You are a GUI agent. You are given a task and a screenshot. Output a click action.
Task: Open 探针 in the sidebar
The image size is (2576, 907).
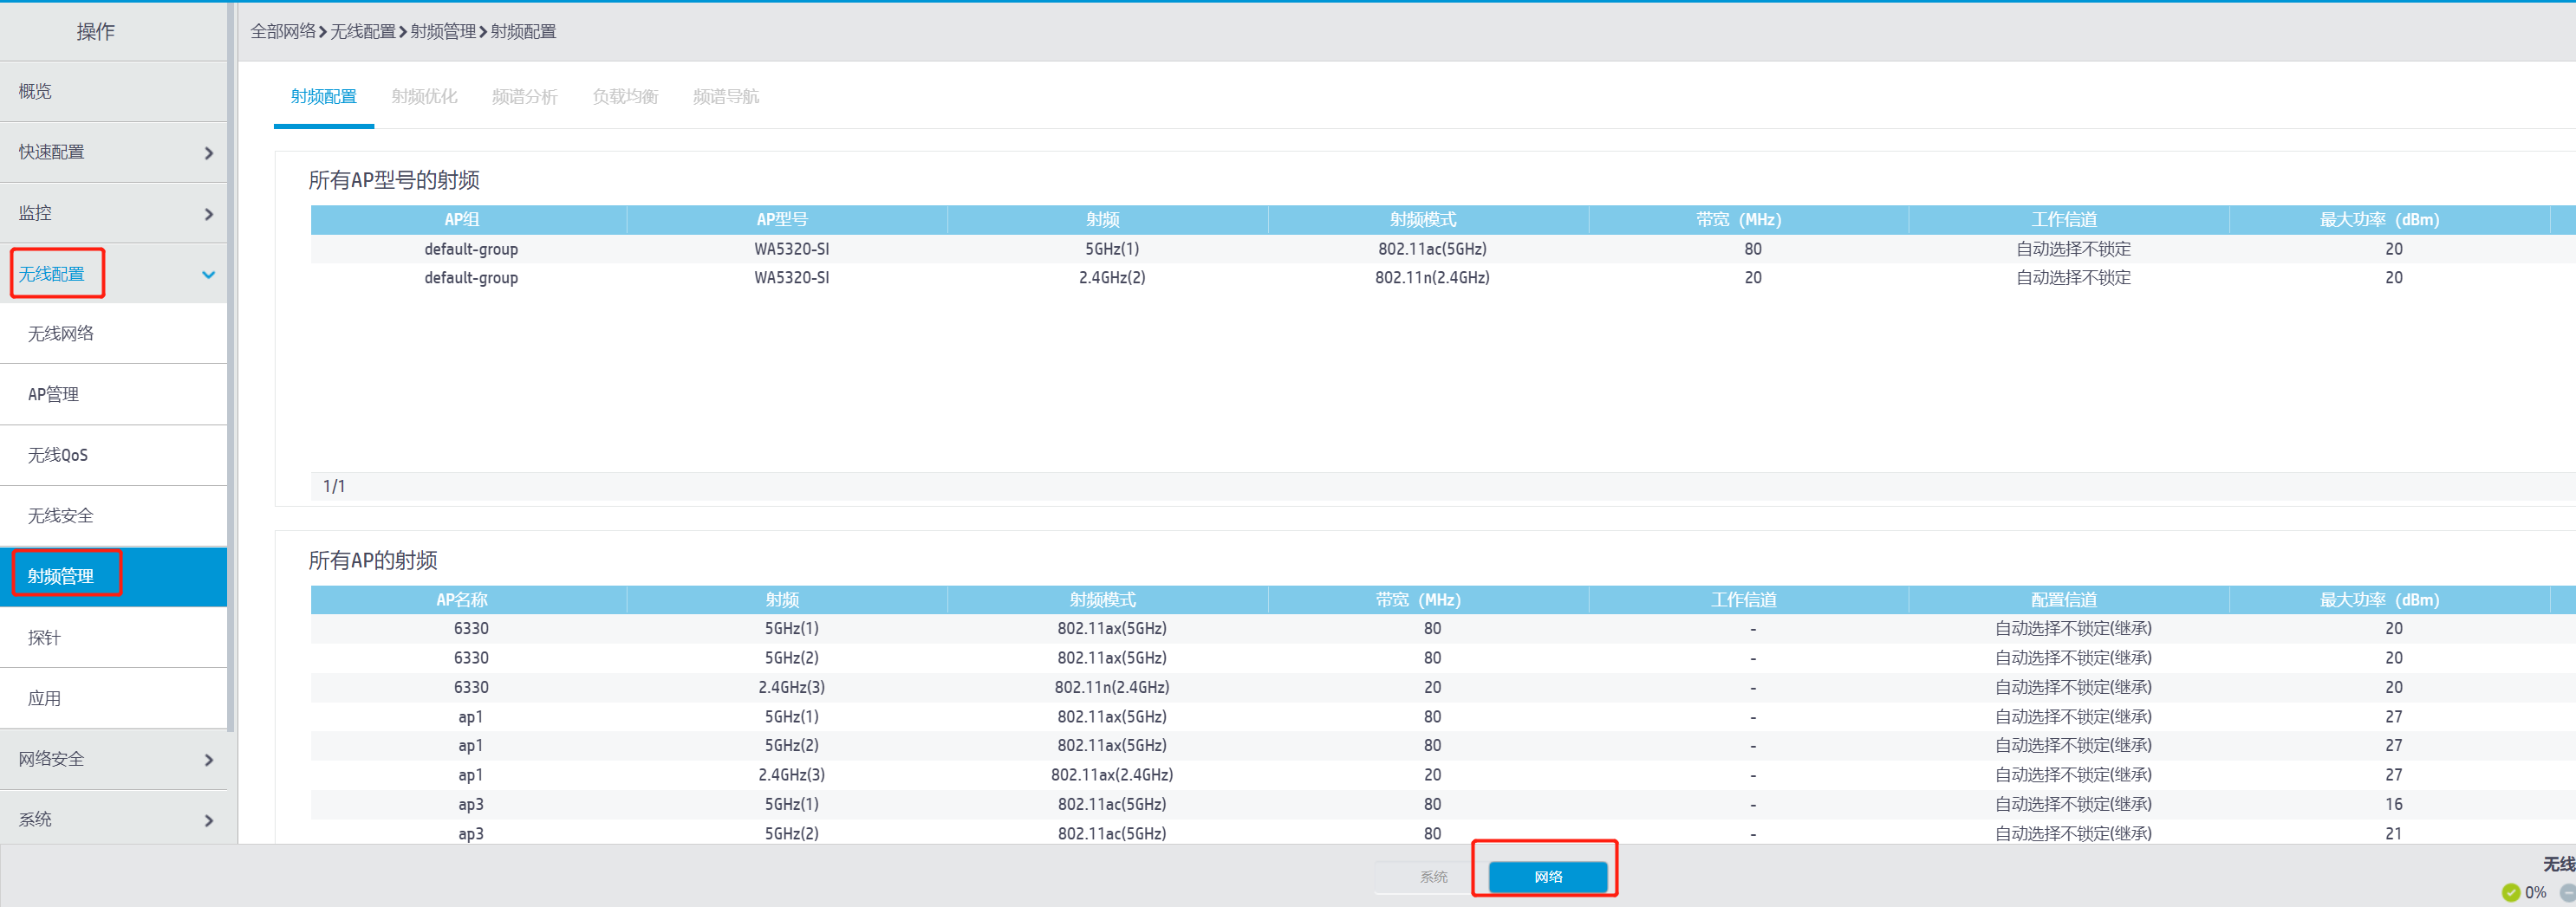113,638
